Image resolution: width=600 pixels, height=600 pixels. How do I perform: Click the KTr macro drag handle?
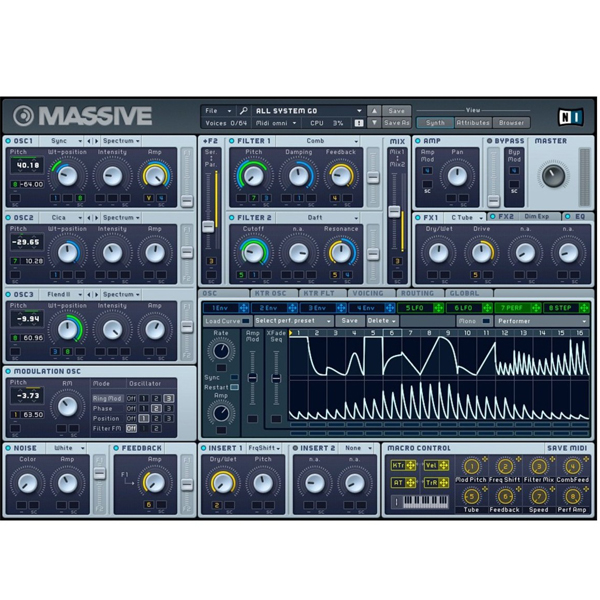point(411,465)
